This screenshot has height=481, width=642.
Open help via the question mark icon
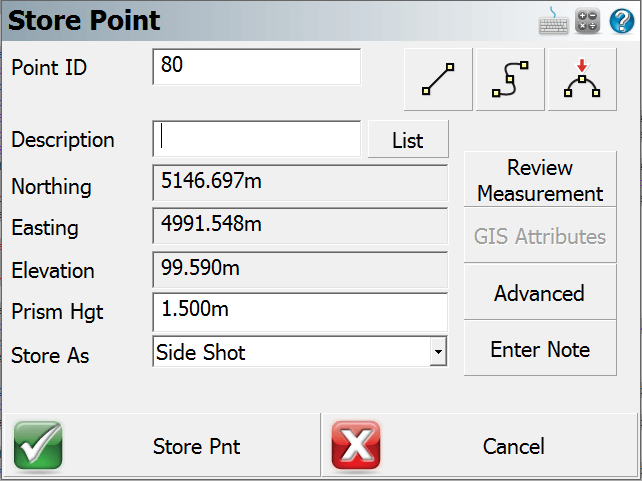point(622,21)
